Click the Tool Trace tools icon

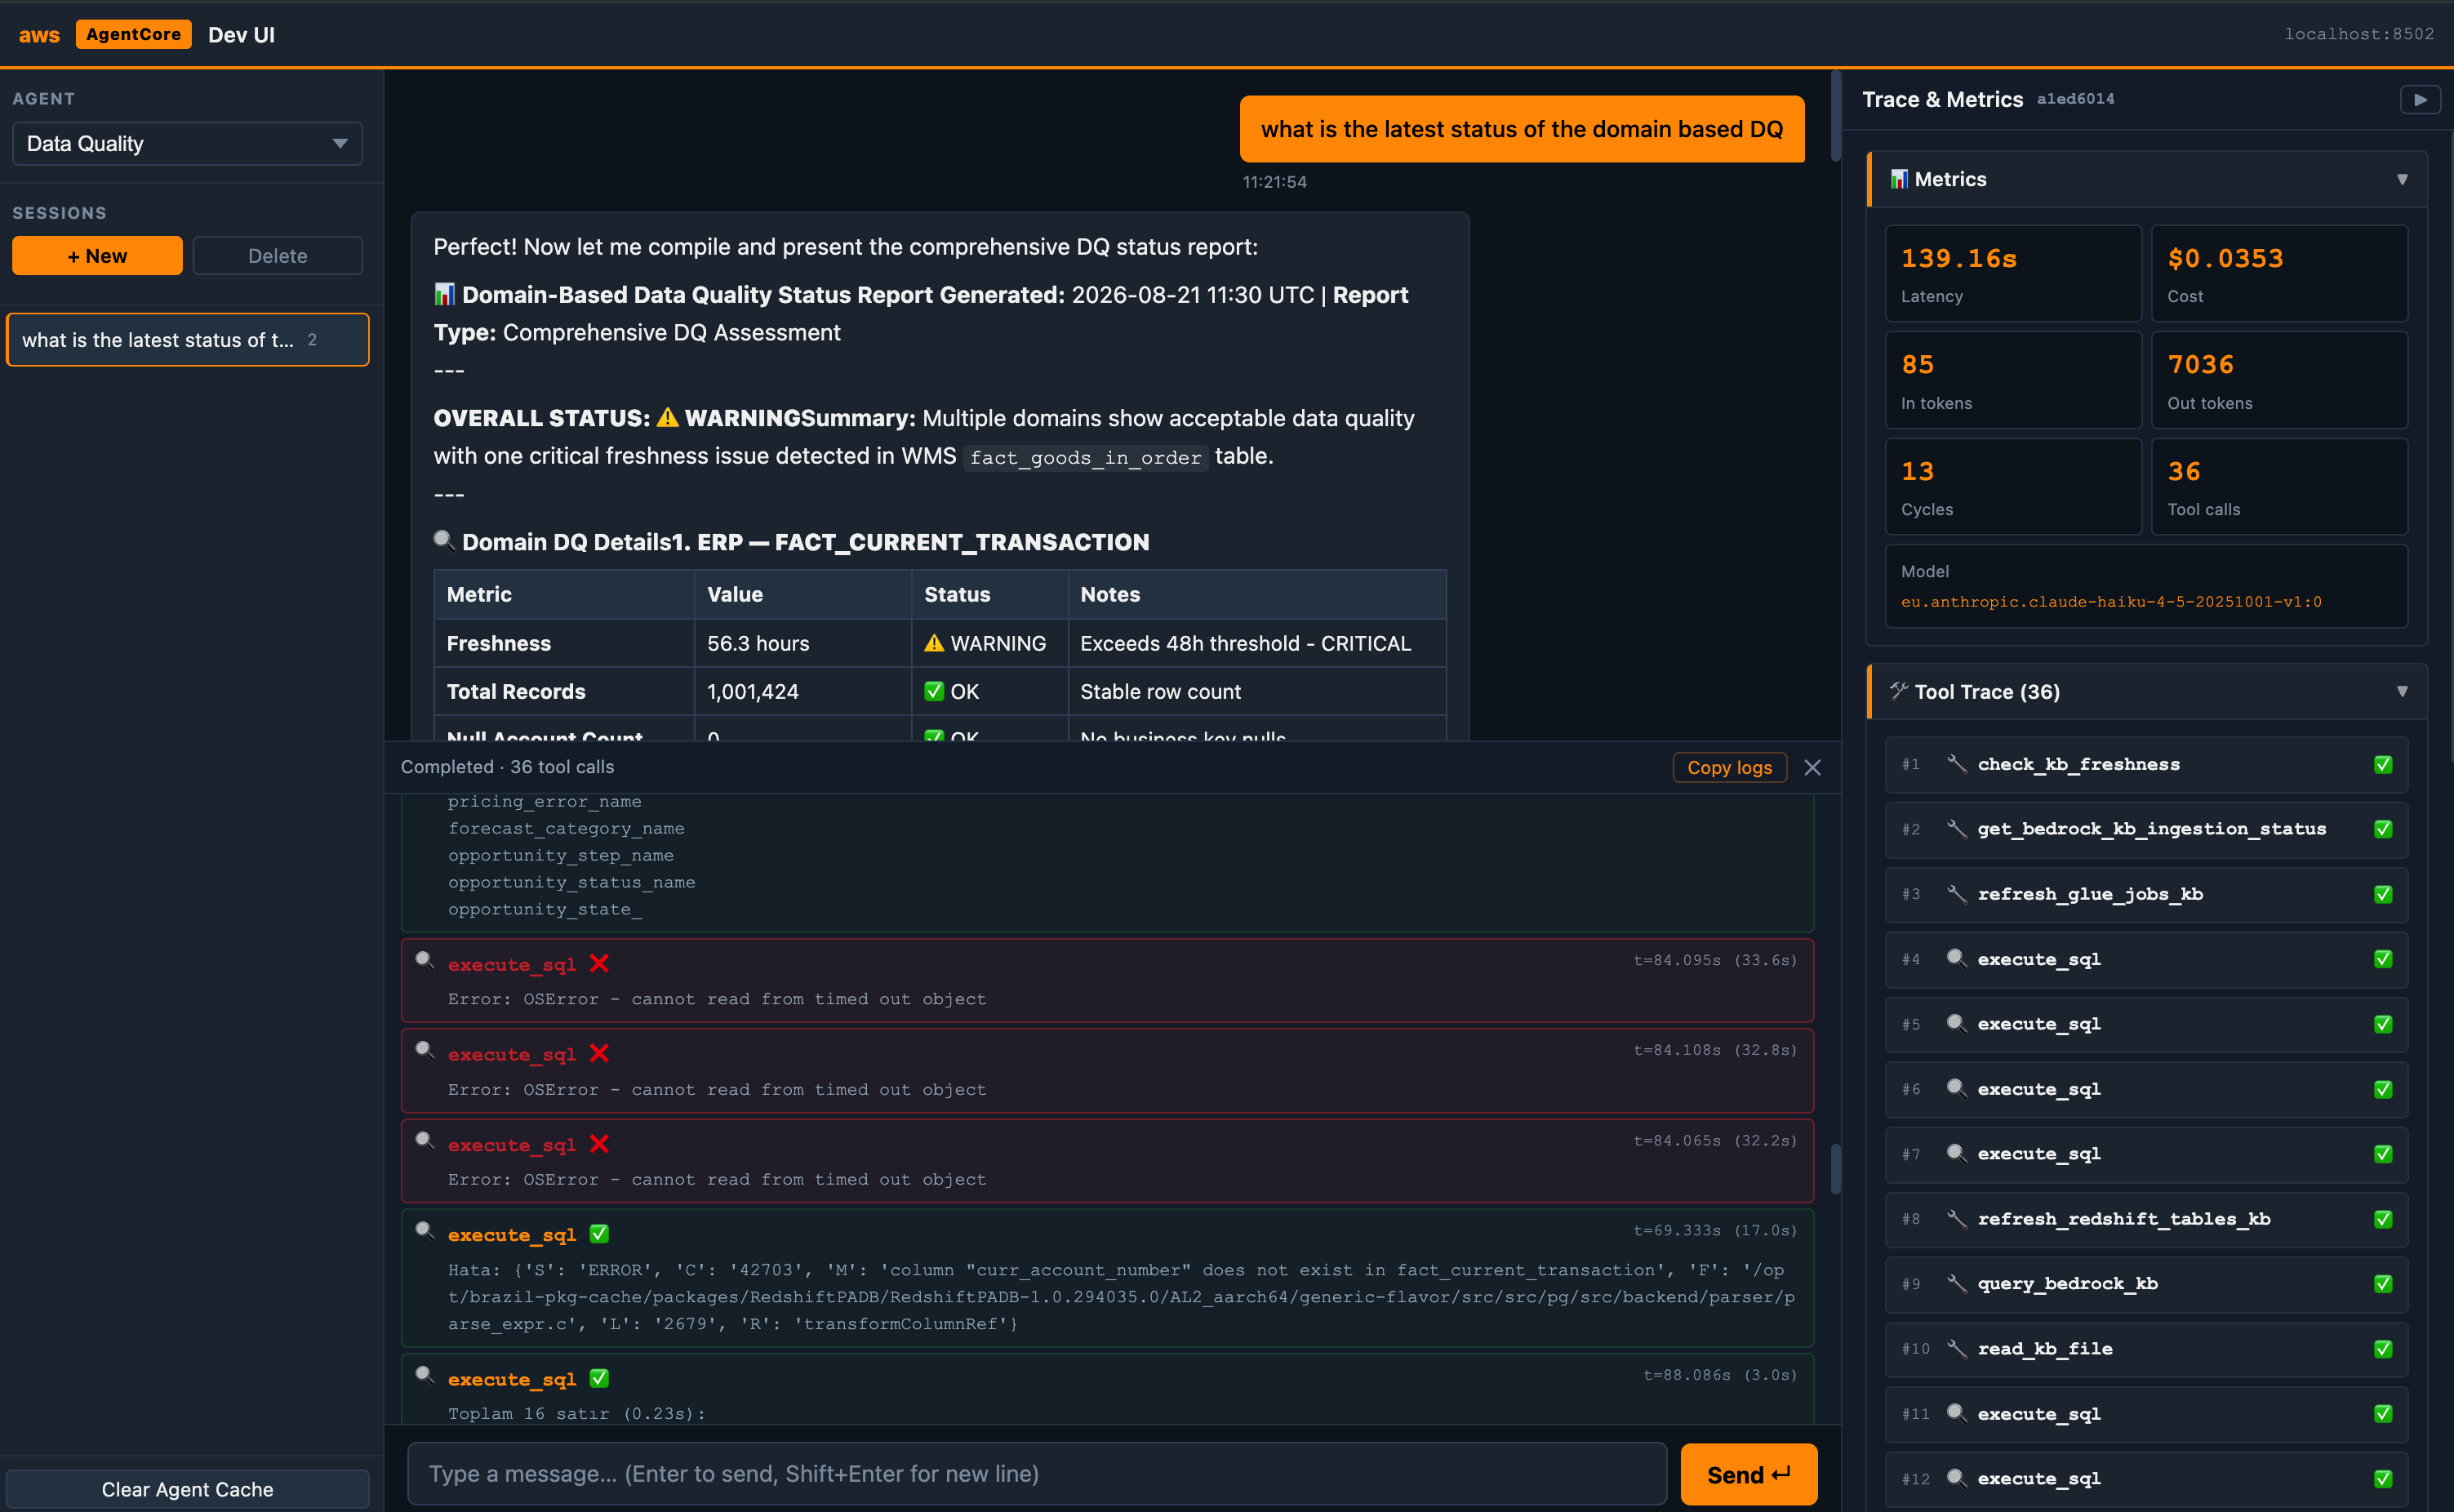[x=1899, y=691]
